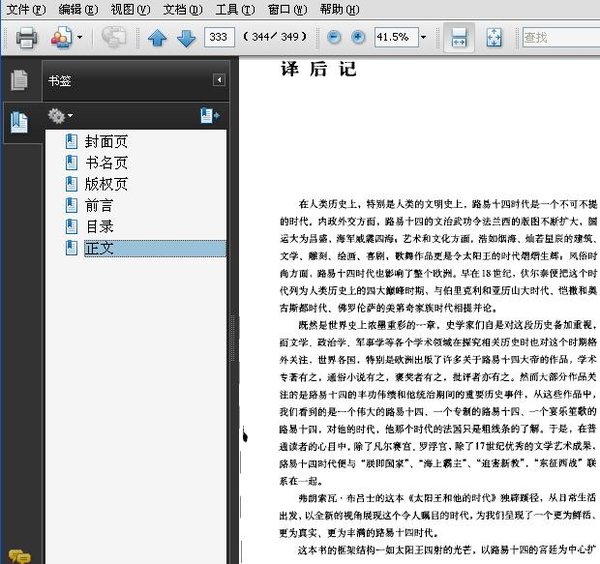Open the zoom percentage dropdown arrow
The width and height of the screenshot is (600, 564).
point(424,38)
